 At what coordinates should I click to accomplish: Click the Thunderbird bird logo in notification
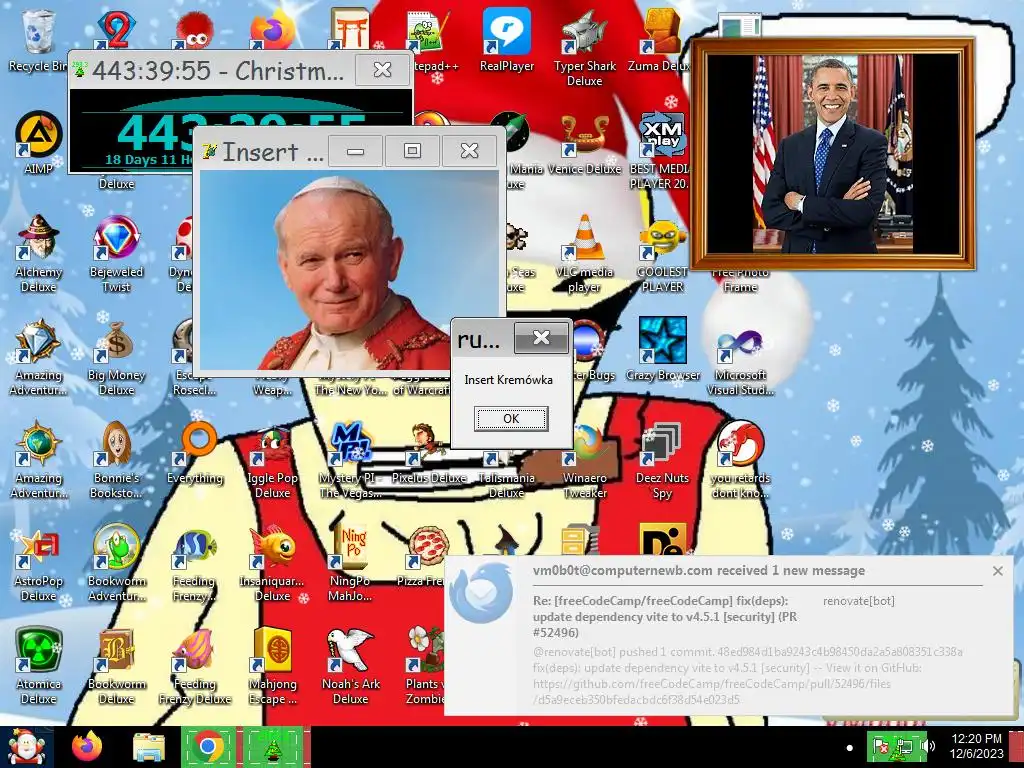point(481,593)
